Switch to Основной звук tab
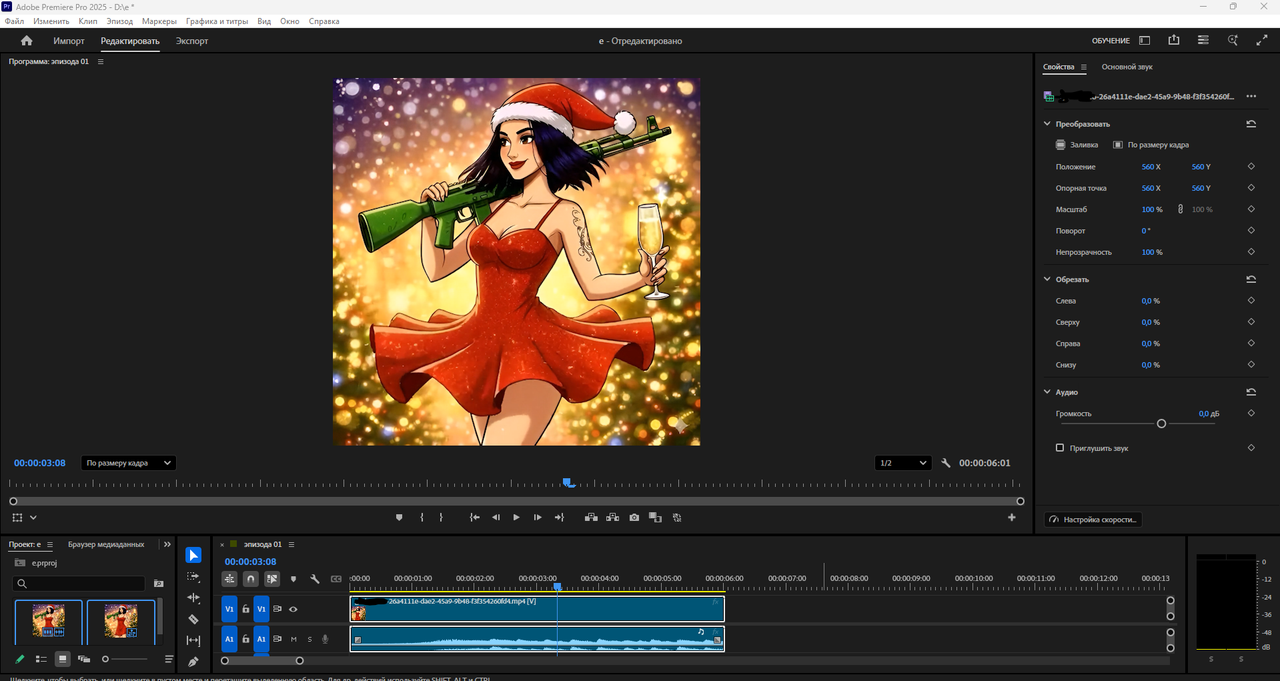This screenshot has height=681, width=1280. pos(1127,67)
